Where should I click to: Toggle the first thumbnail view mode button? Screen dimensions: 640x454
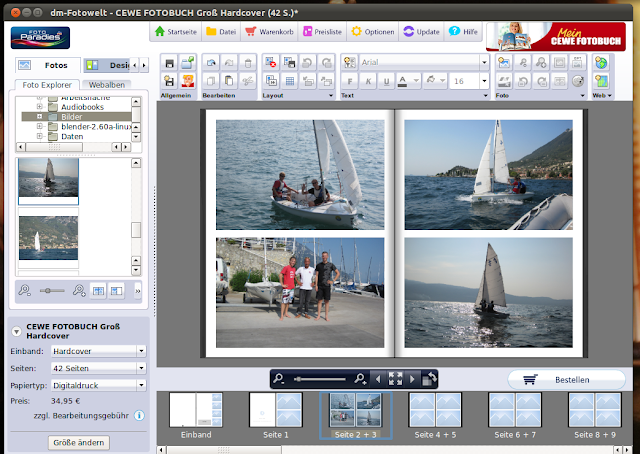pos(98,291)
